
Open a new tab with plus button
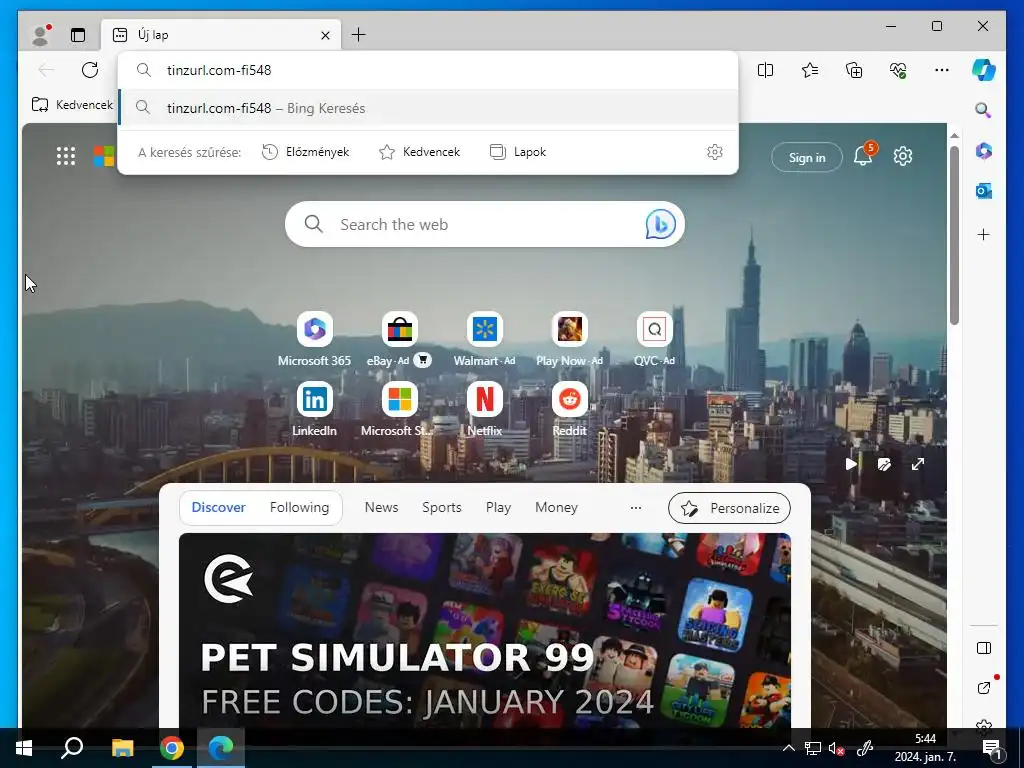click(x=359, y=35)
